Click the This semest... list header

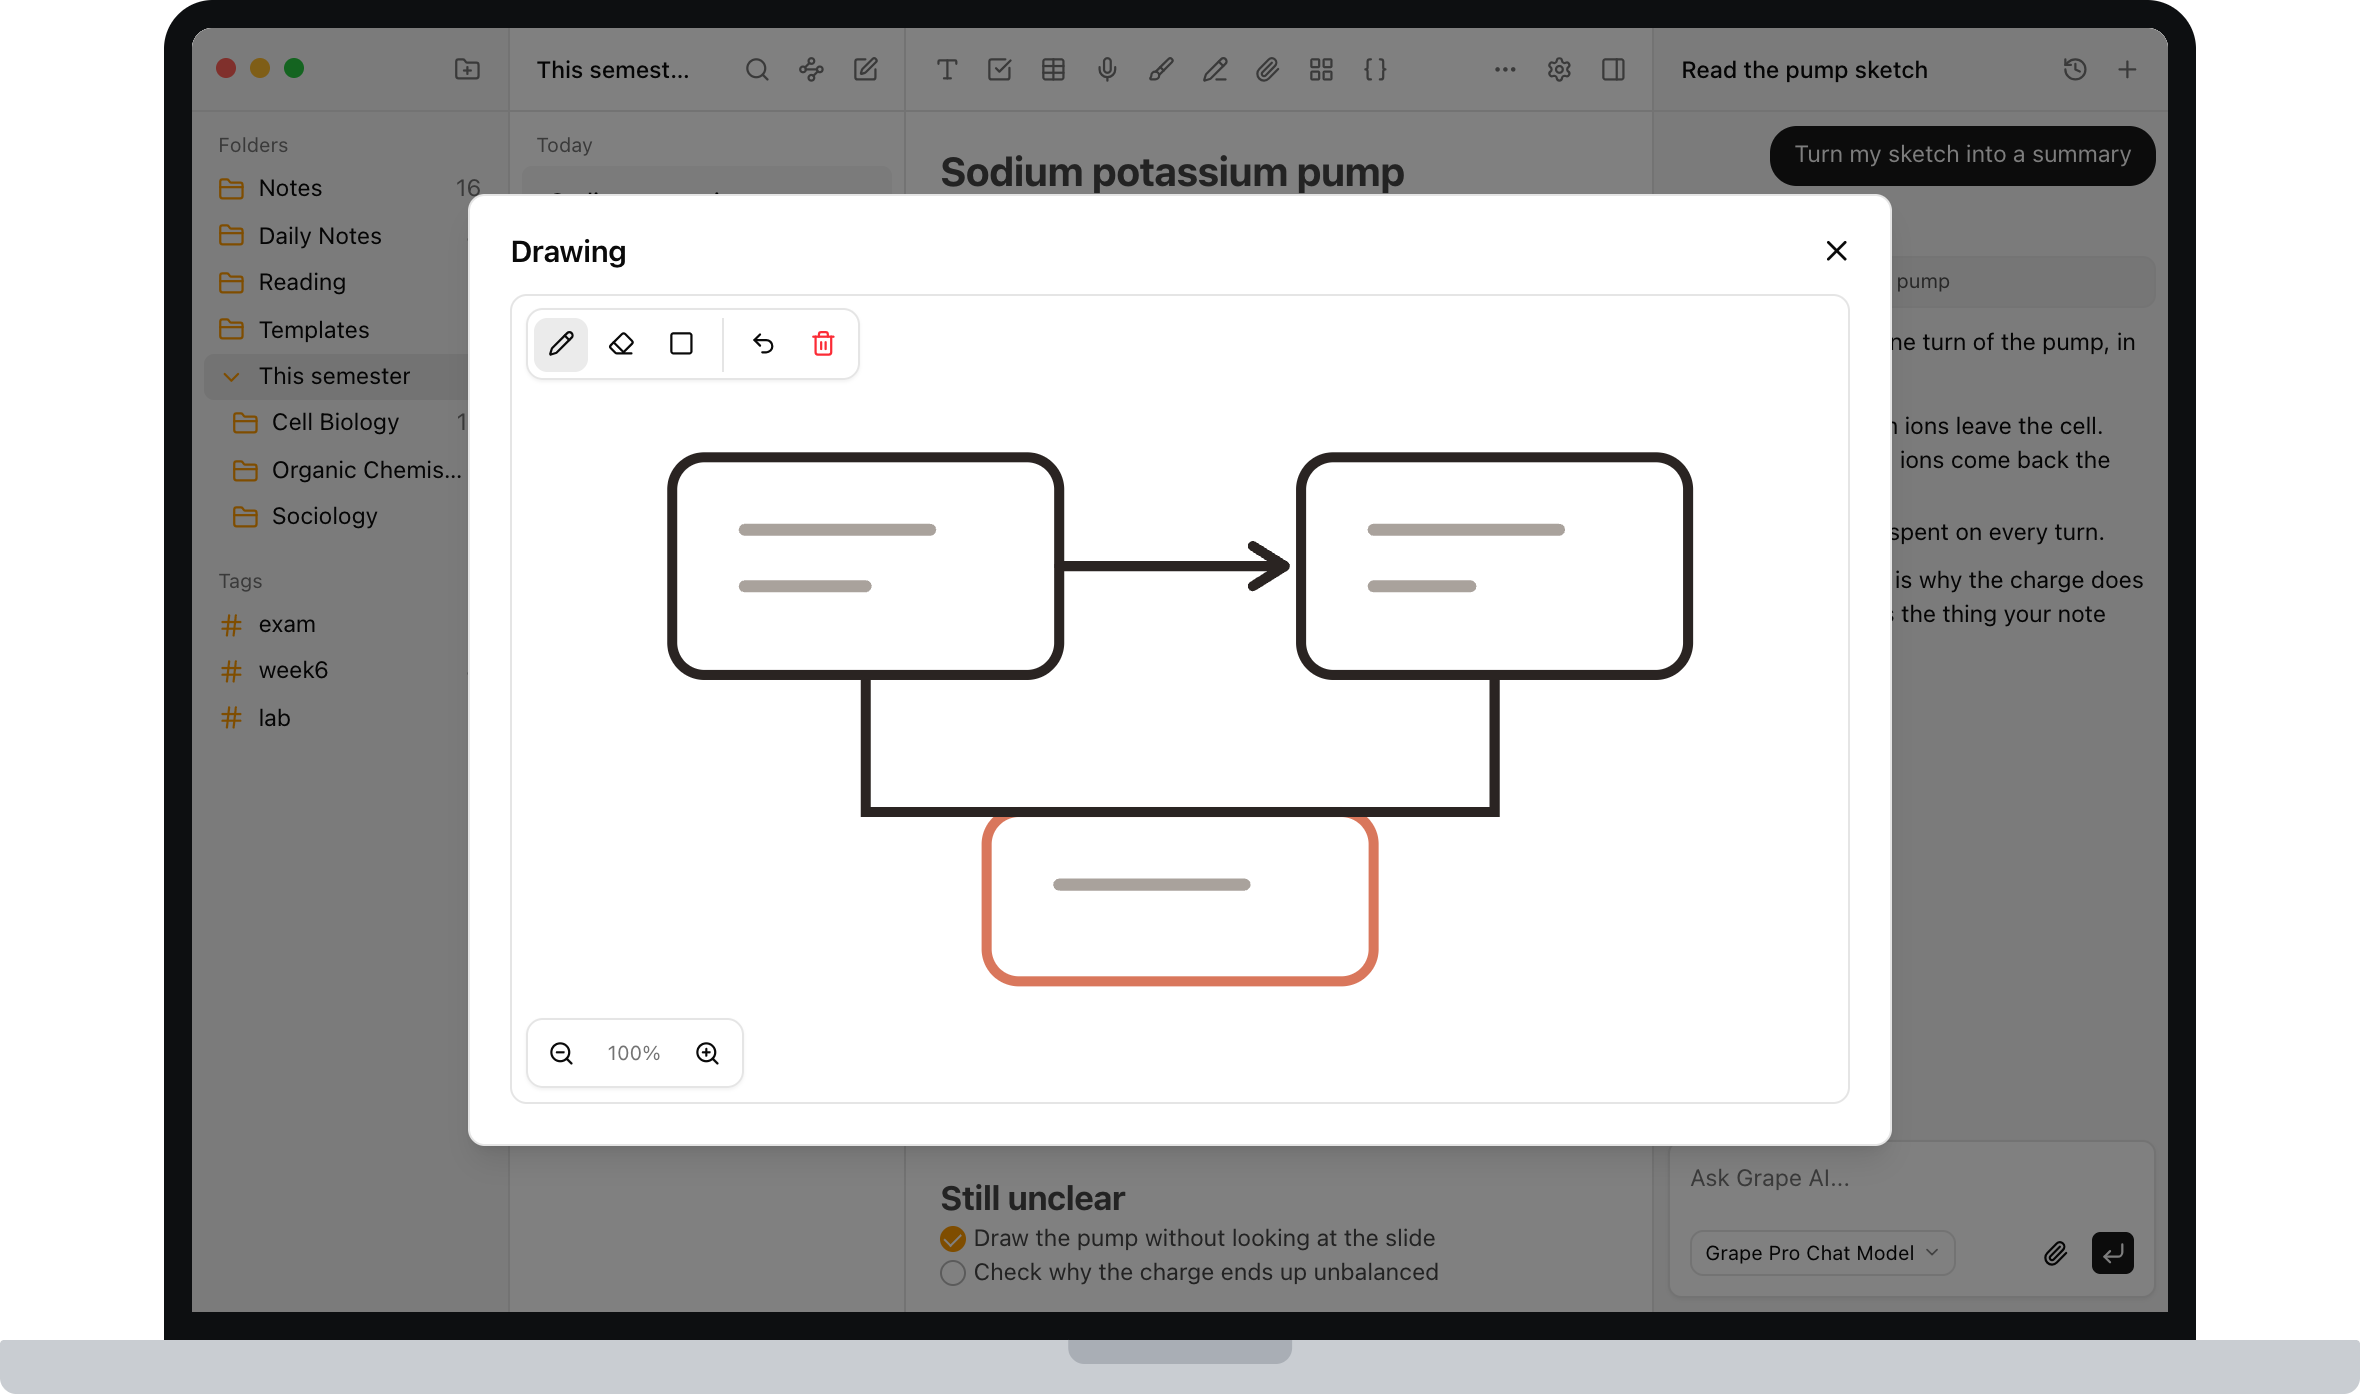tap(612, 70)
